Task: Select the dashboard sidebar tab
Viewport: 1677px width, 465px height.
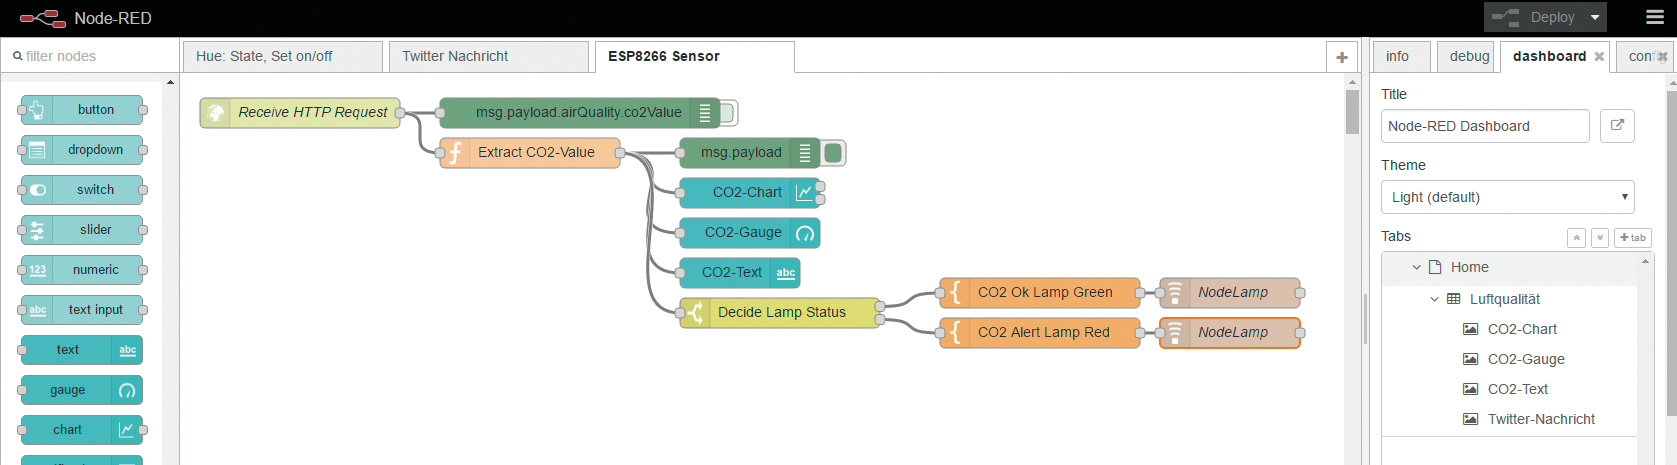Action: (x=1549, y=57)
